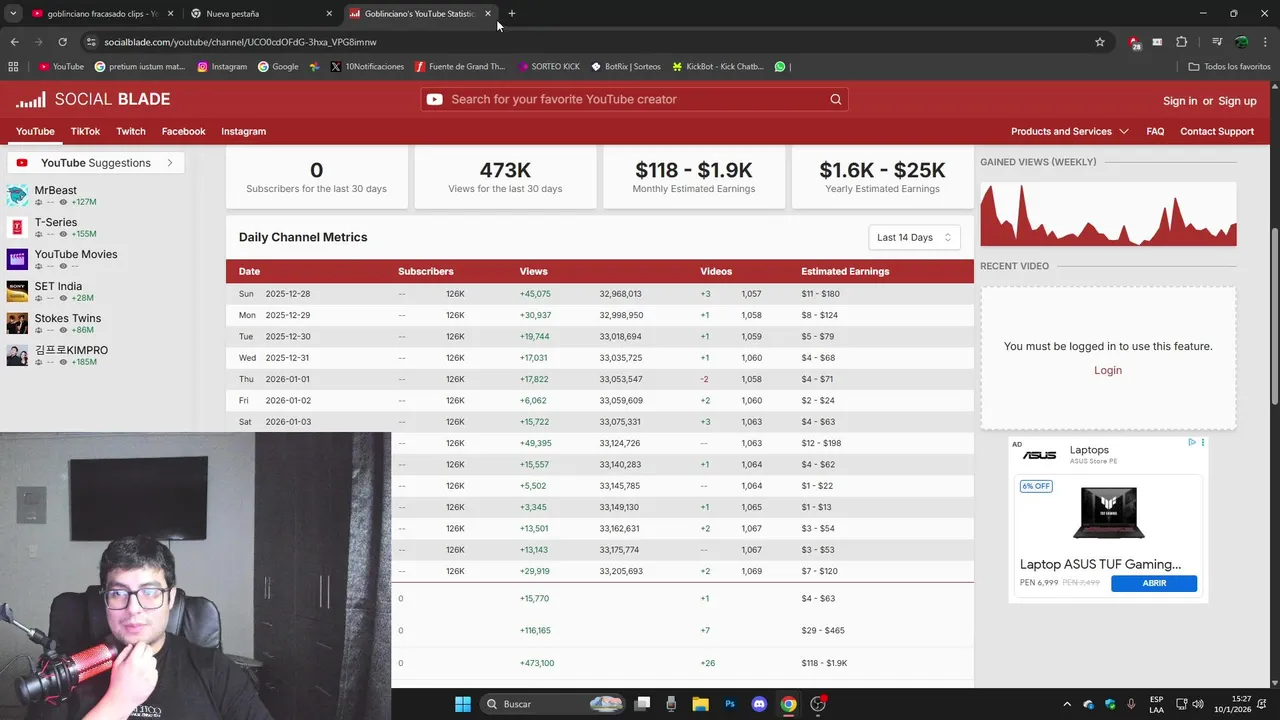Open the volume control in system tray
This screenshot has height=720, width=1280.
click(1197, 704)
